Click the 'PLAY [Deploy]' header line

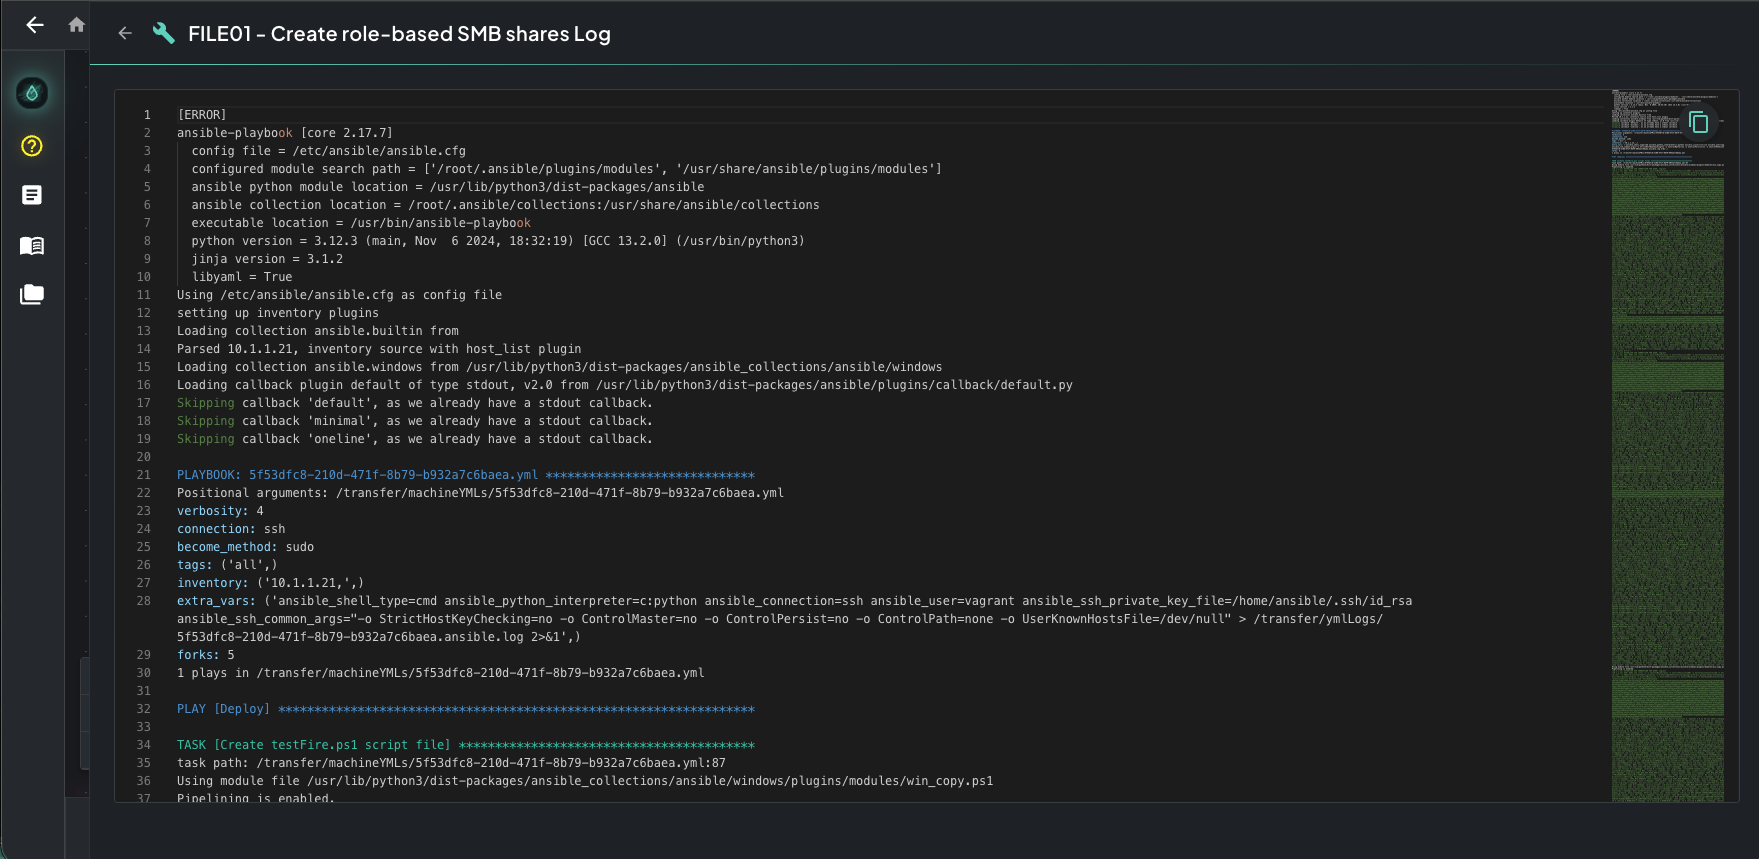coord(466,709)
